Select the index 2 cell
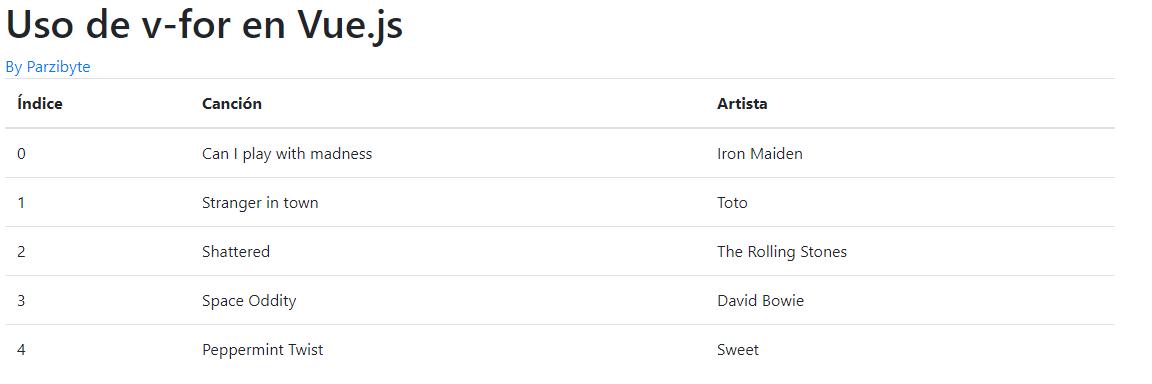Screen dimensions: 1152x384 (21, 252)
